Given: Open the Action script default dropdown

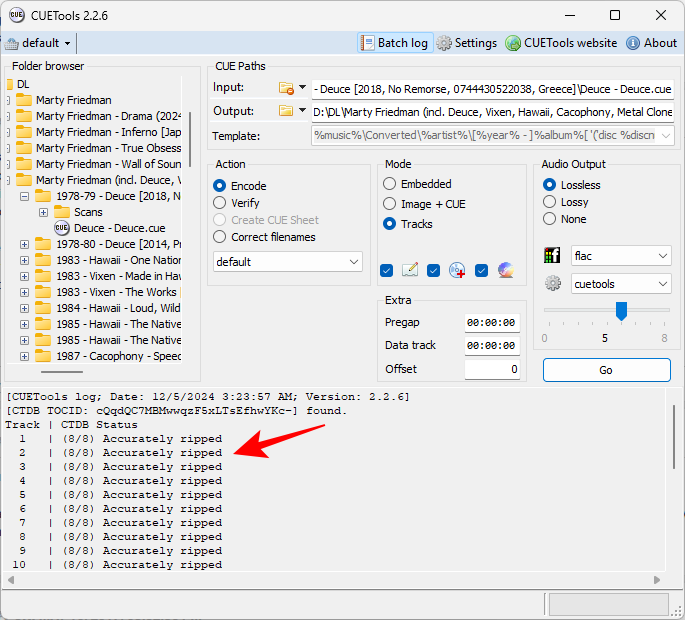Looking at the screenshot, I should [287, 262].
